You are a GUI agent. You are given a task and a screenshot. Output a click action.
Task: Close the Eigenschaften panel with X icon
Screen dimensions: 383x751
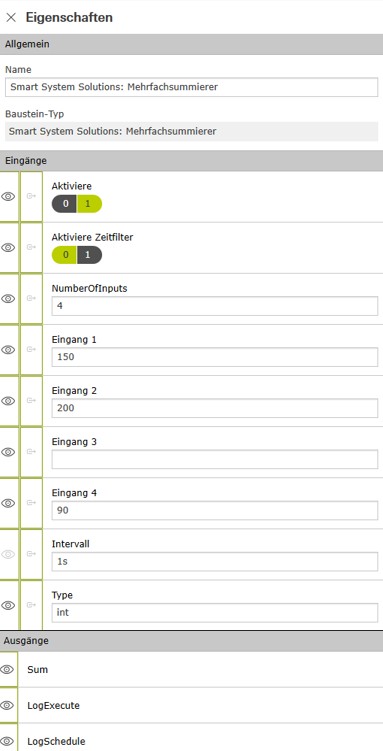pos(11,18)
